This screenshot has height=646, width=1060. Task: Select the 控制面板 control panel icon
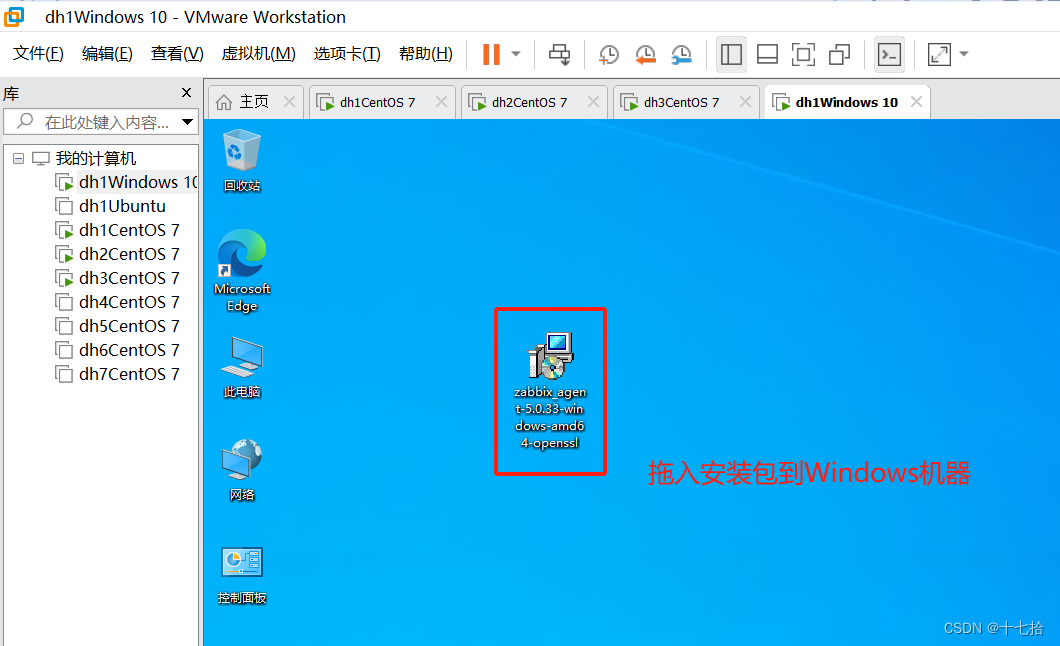pyautogui.click(x=242, y=574)
